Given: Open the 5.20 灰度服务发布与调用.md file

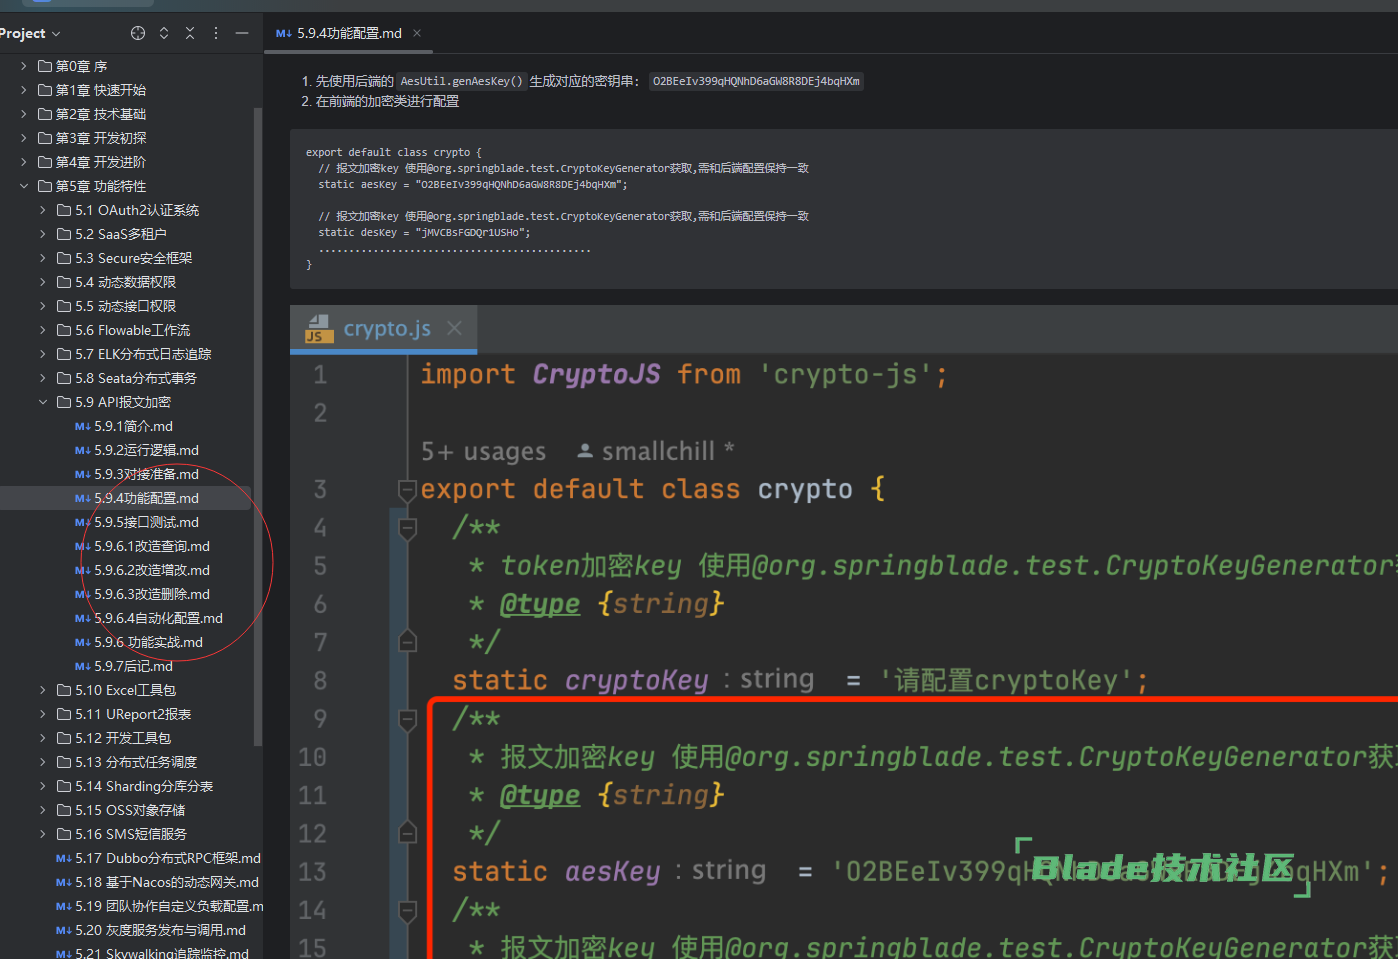Looking at the screenshot, I should click(151, 930).
